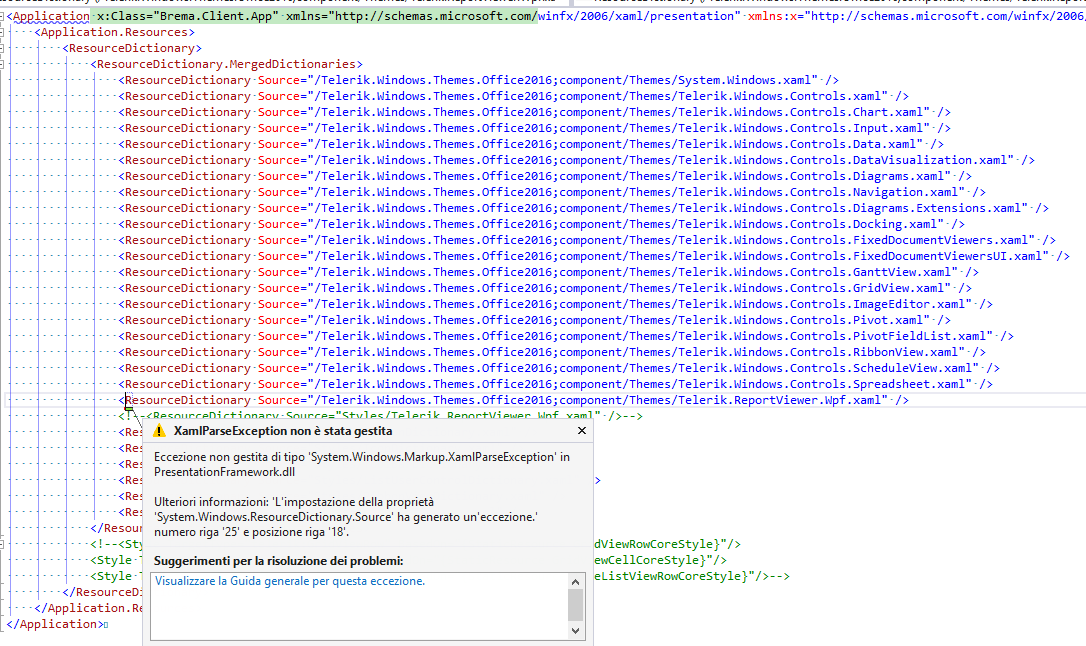Image resolution: width=1086 pixels, height=646 pixels.
Task: Click the Controls.Input.xaml source line
Action: click(x=534, y=127)
